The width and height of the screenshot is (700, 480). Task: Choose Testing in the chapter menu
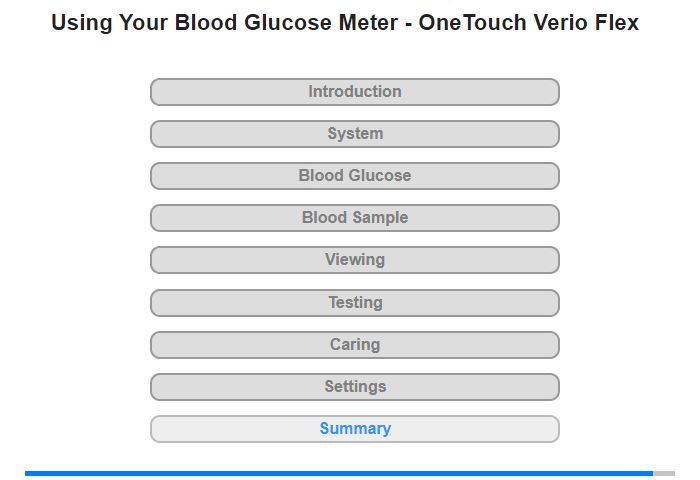[354, 302]
